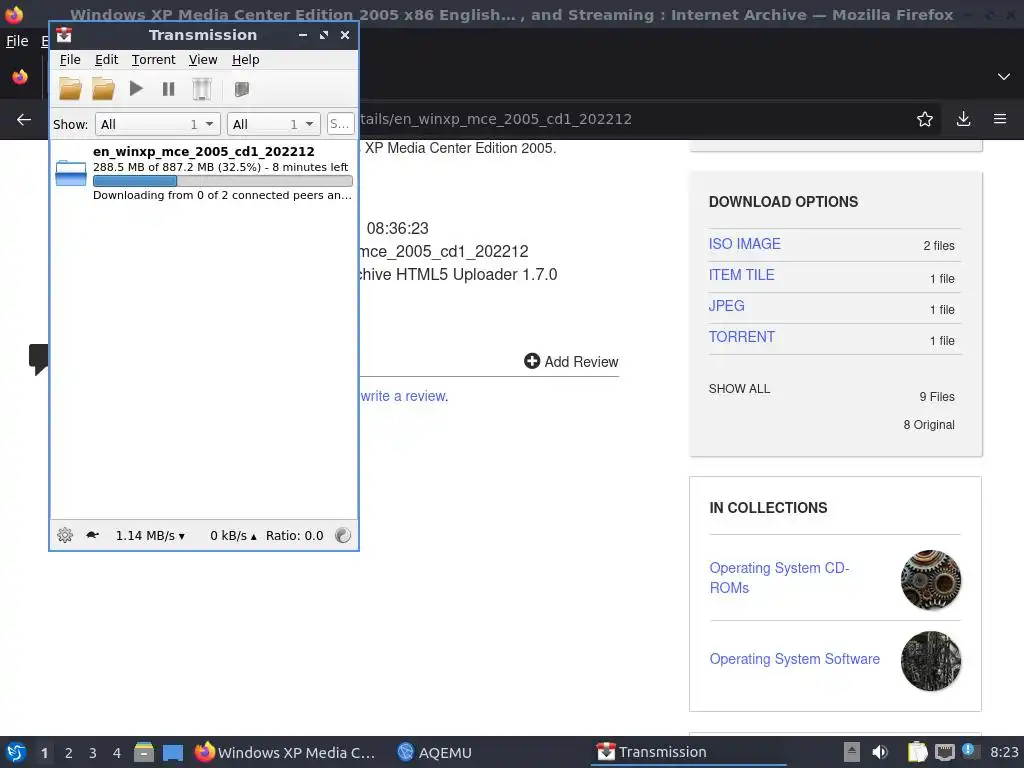Click TORRENT download link
Screen dimensions: 1024x768
[742, 337]
